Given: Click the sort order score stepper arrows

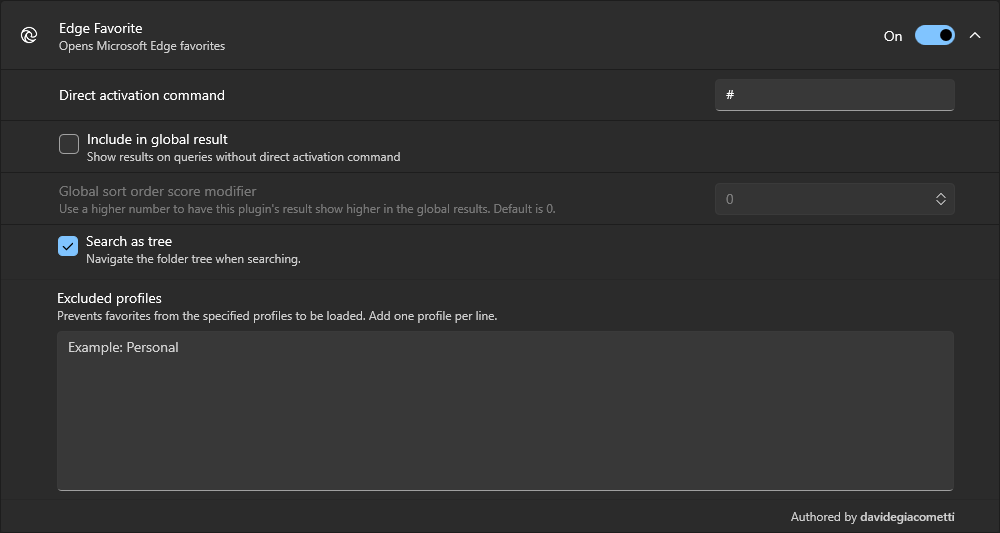Looking at the screenshot, I should pyautogui.click(x=940, y=199).
